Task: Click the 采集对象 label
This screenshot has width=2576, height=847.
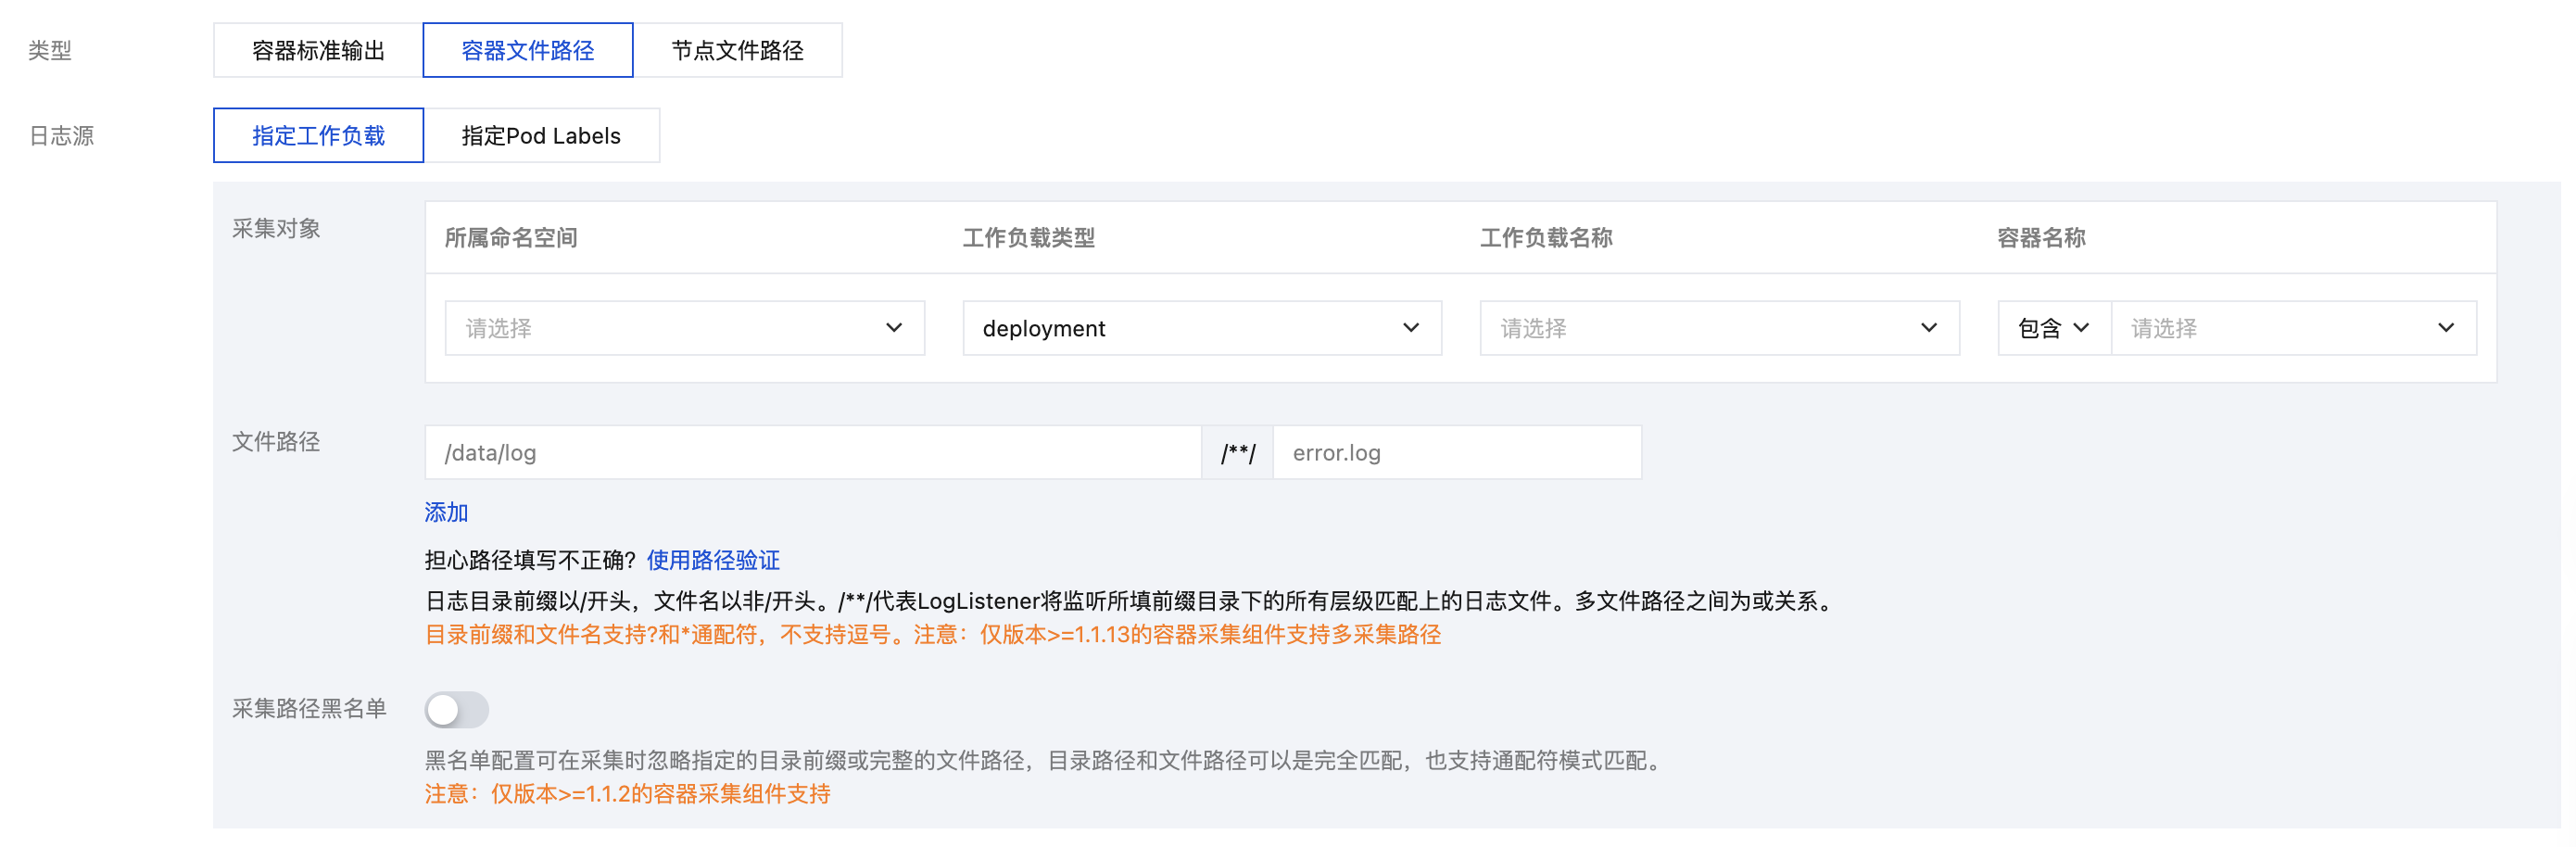Action: pos(276,228)
